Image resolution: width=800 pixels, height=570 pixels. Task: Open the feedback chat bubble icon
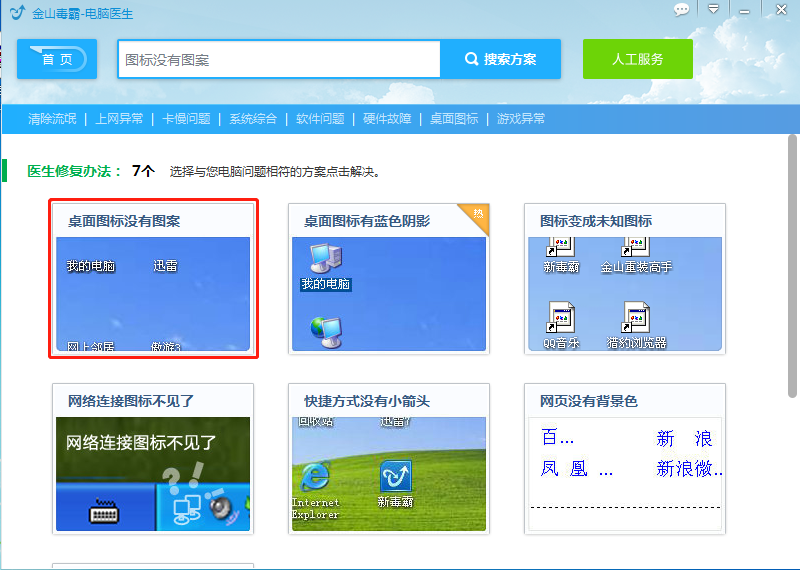pyautogui.click(x=681, y=9)
